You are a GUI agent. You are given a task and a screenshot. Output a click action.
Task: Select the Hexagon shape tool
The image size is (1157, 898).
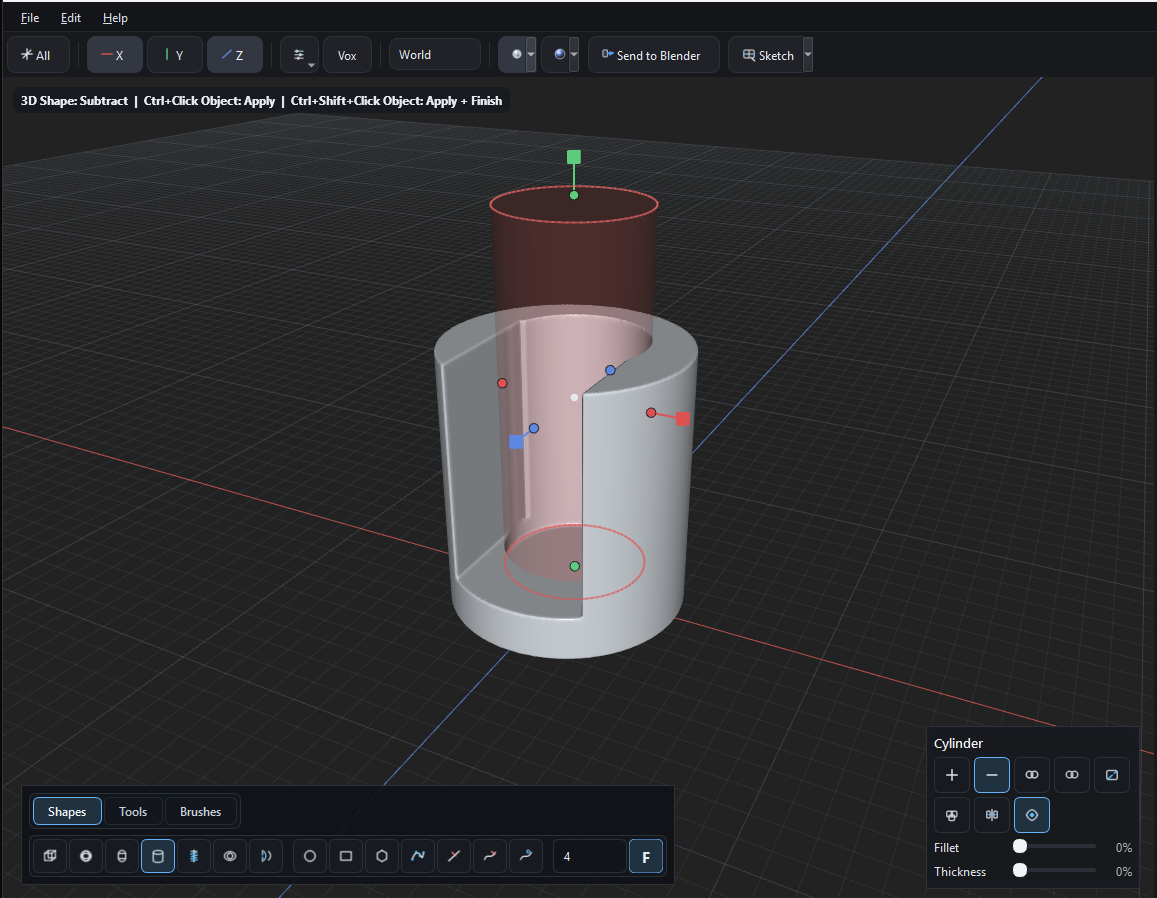381,856
